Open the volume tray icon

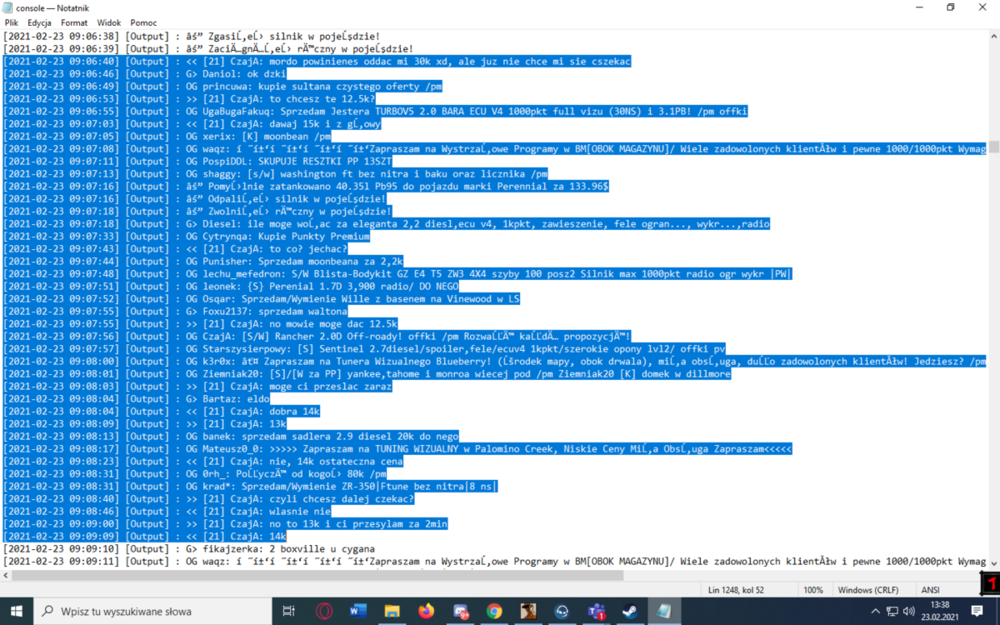tap(909, 611)
